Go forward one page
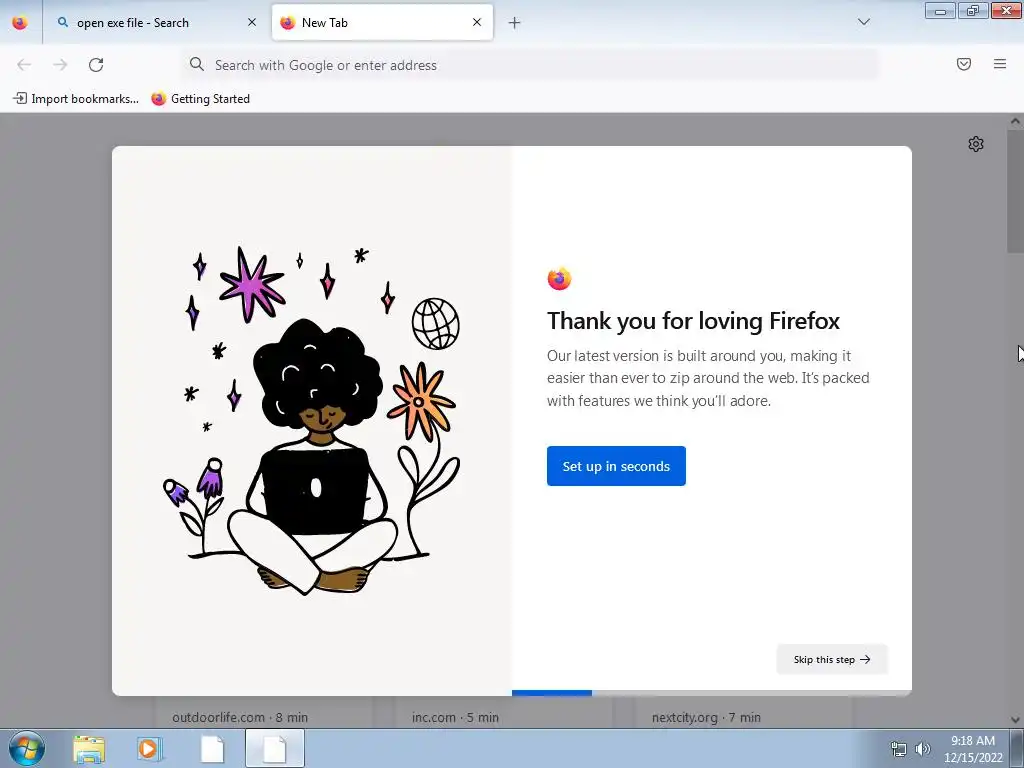Image resolution: width=1024 pixels, height=768 pixels. [x=60, y=65]
